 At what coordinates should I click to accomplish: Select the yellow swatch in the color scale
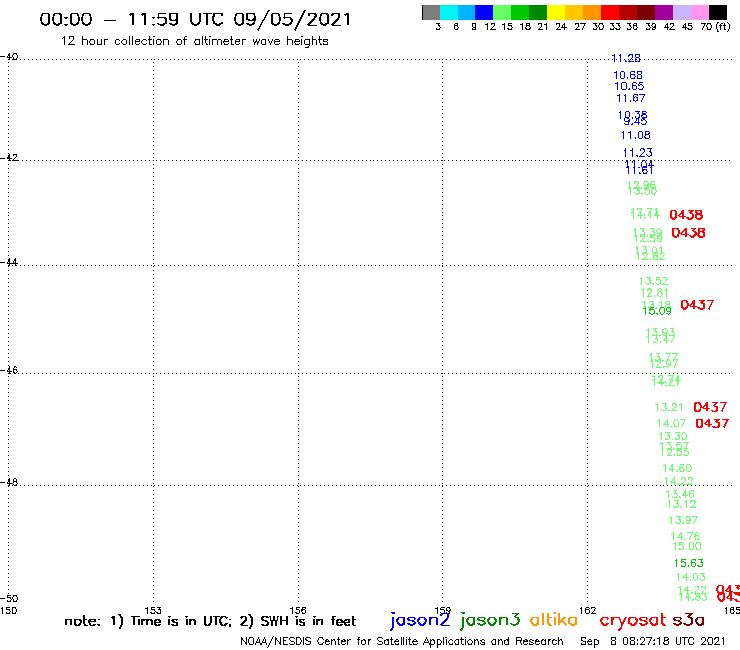pyautogui.click(x=556, y=12)
